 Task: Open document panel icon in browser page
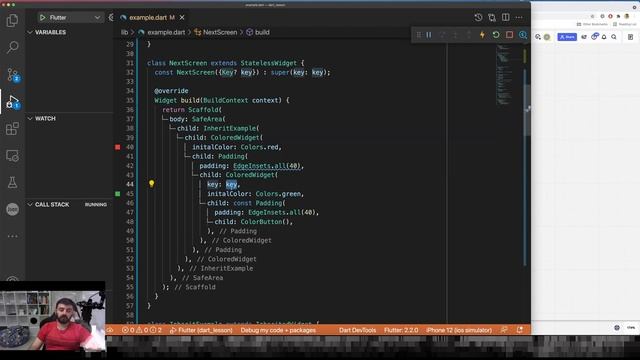tap(630, 37)
